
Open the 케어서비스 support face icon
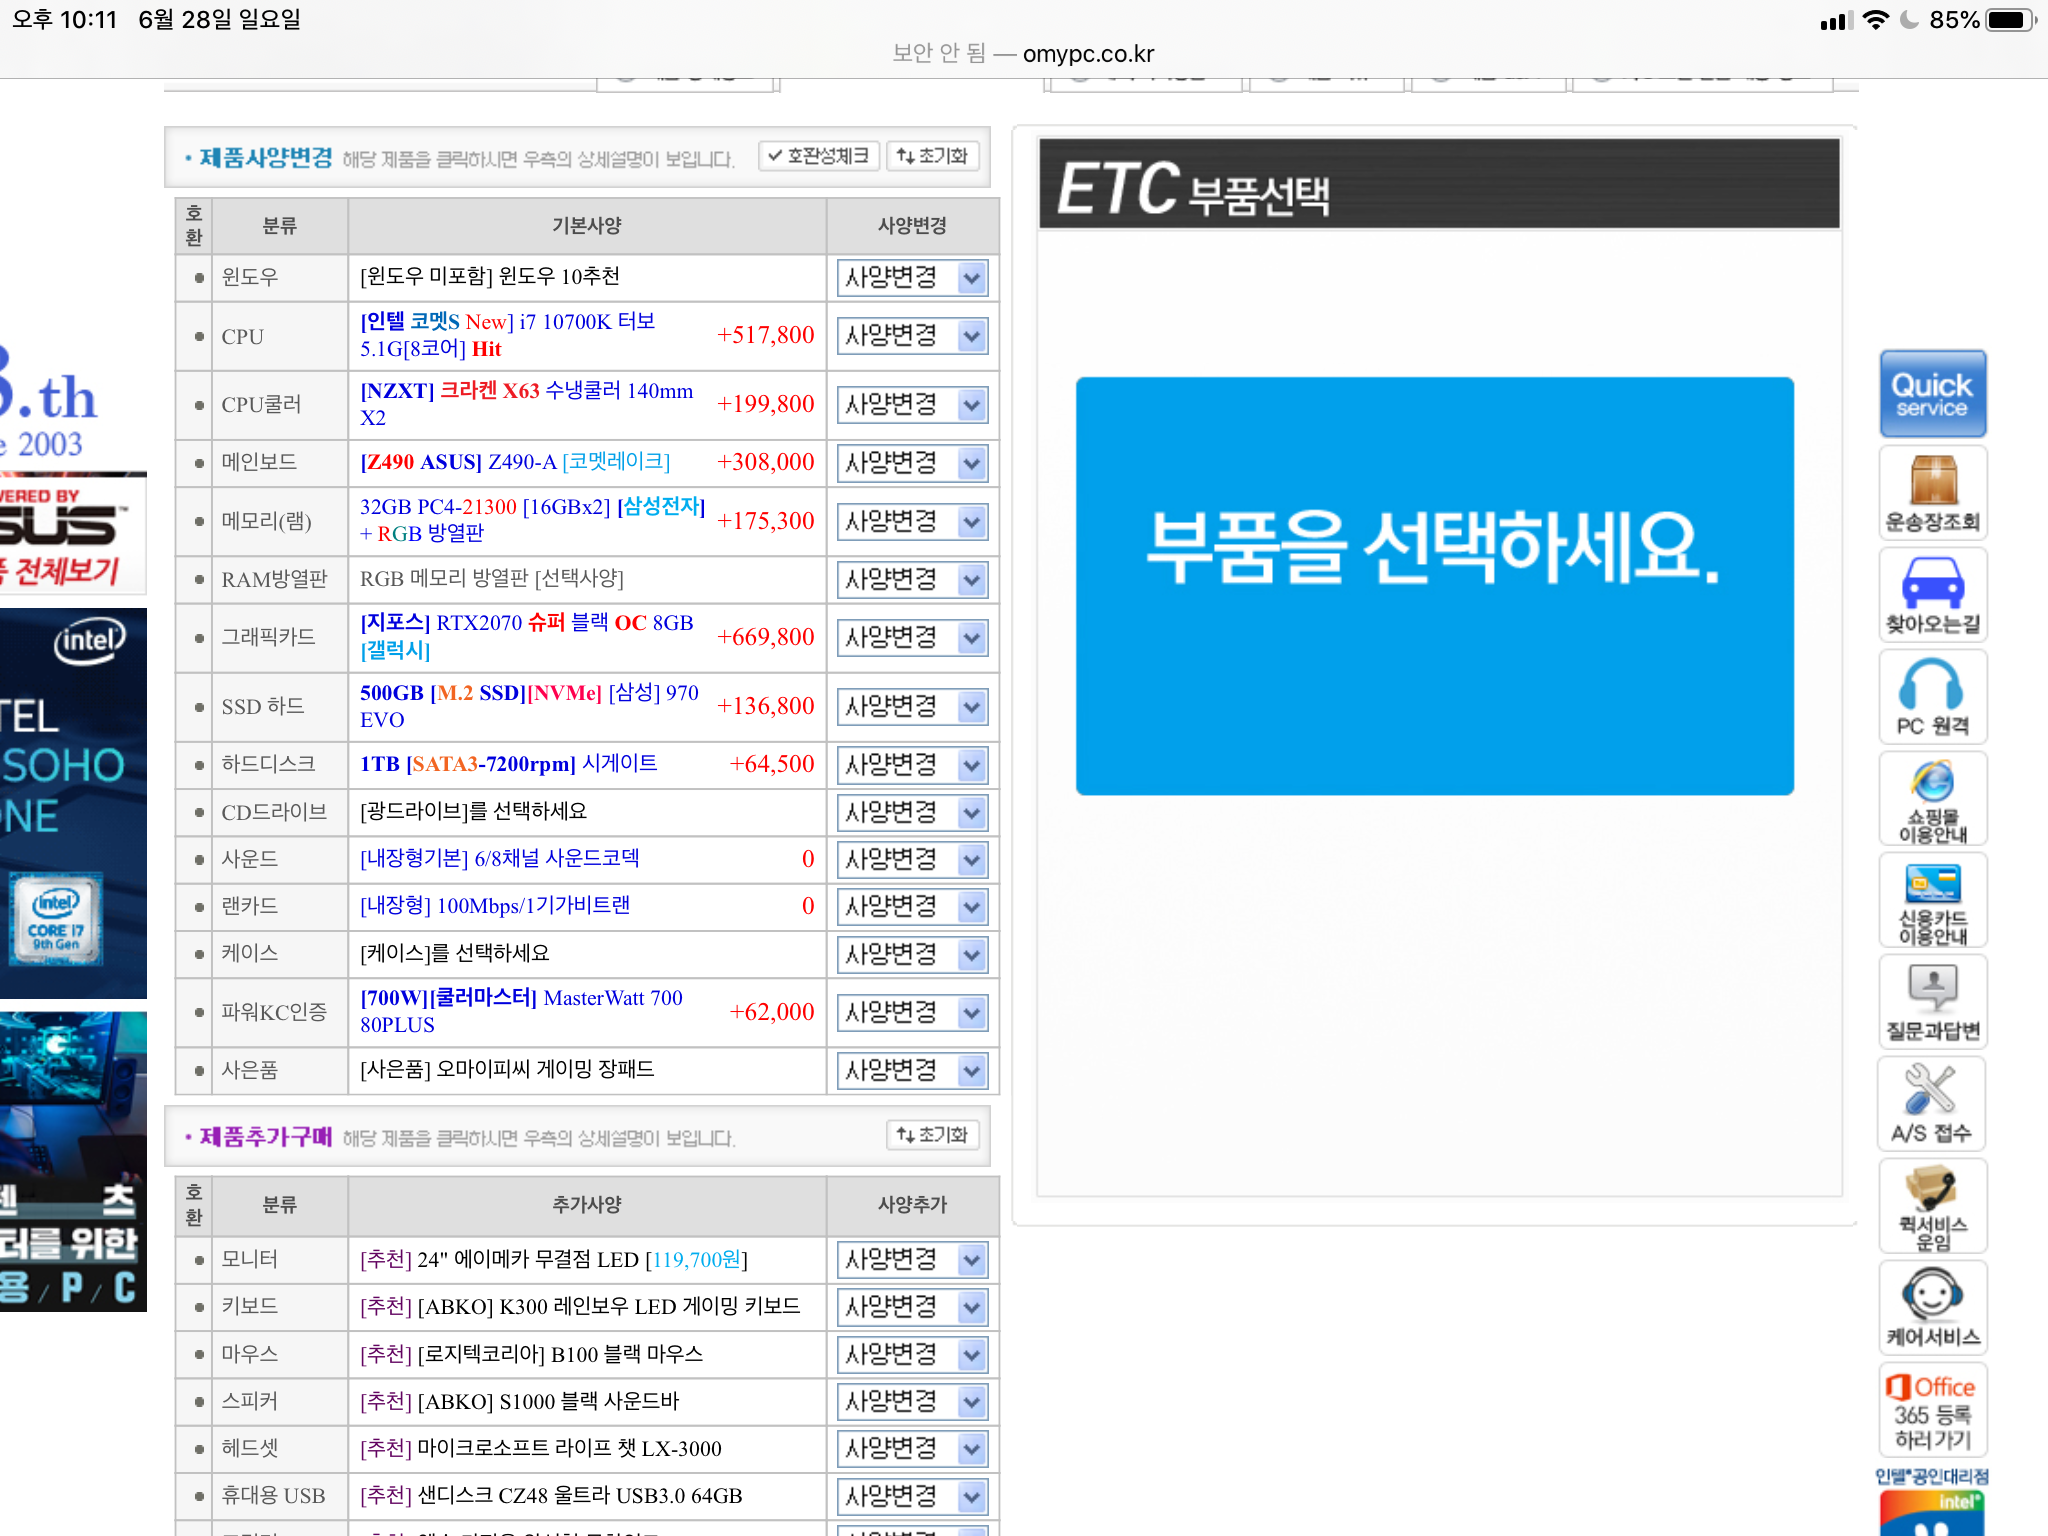pos(1932,1307)
